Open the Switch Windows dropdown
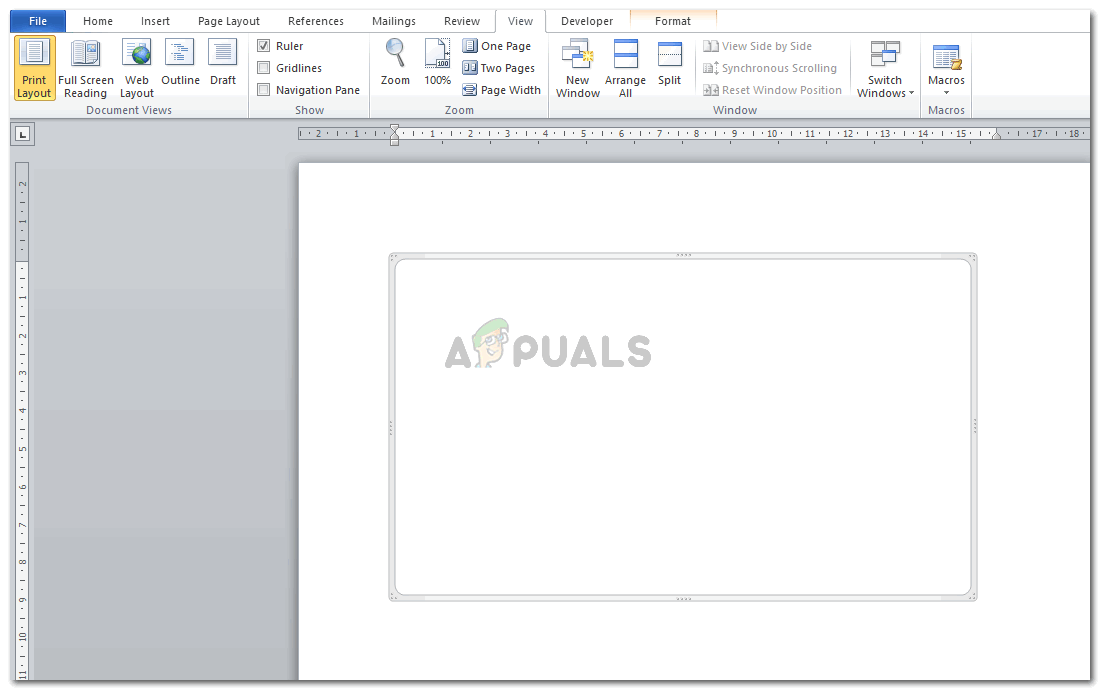Image resolution: width=1101 pixels, height=691 pixels. [885, 69]
